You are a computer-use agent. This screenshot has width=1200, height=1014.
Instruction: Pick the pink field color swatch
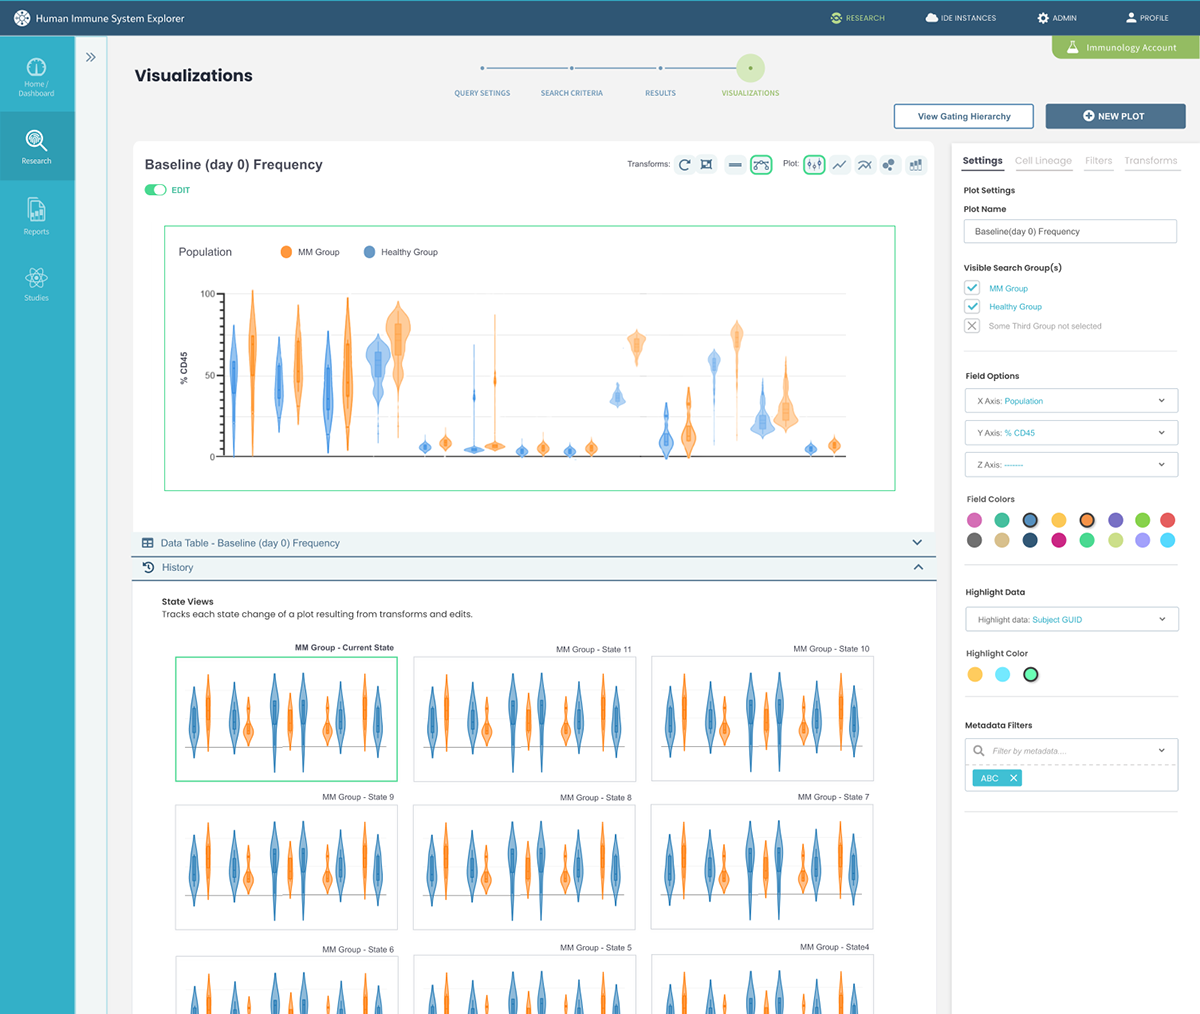point(974,520)
